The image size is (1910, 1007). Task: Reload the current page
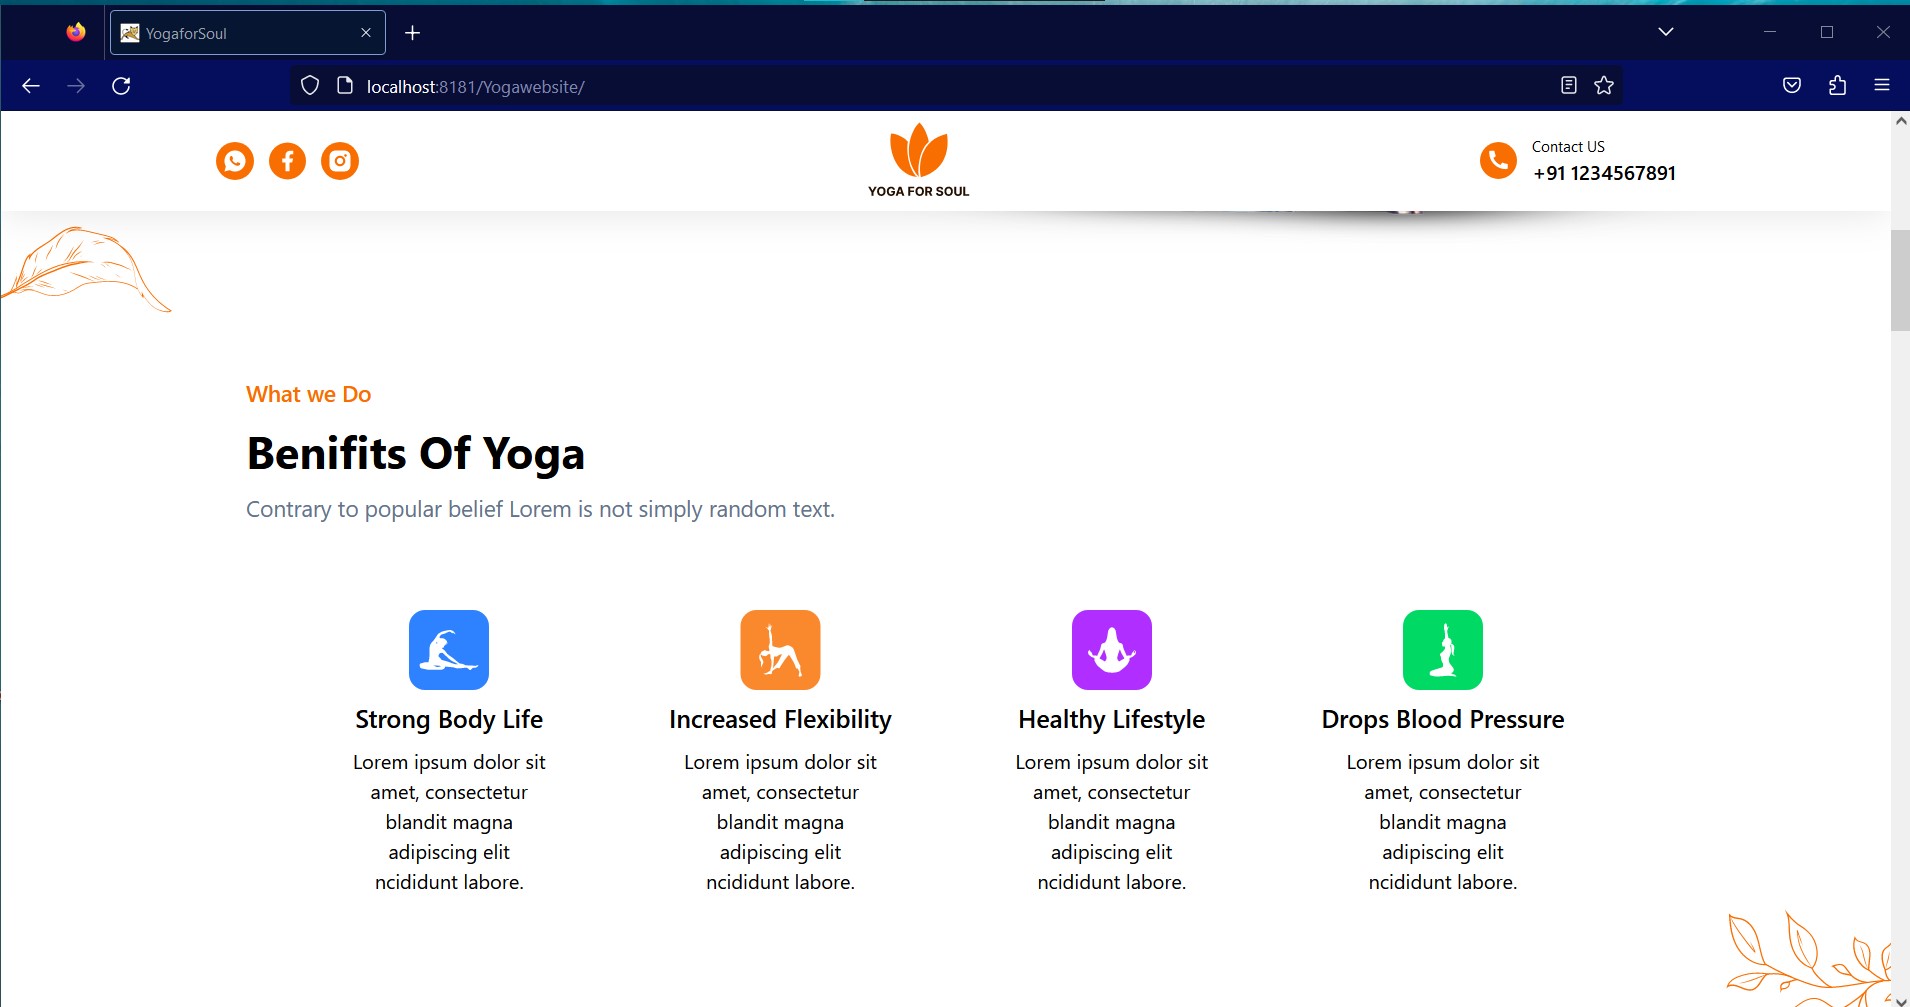pyautogui.click(x=121, y=86)
